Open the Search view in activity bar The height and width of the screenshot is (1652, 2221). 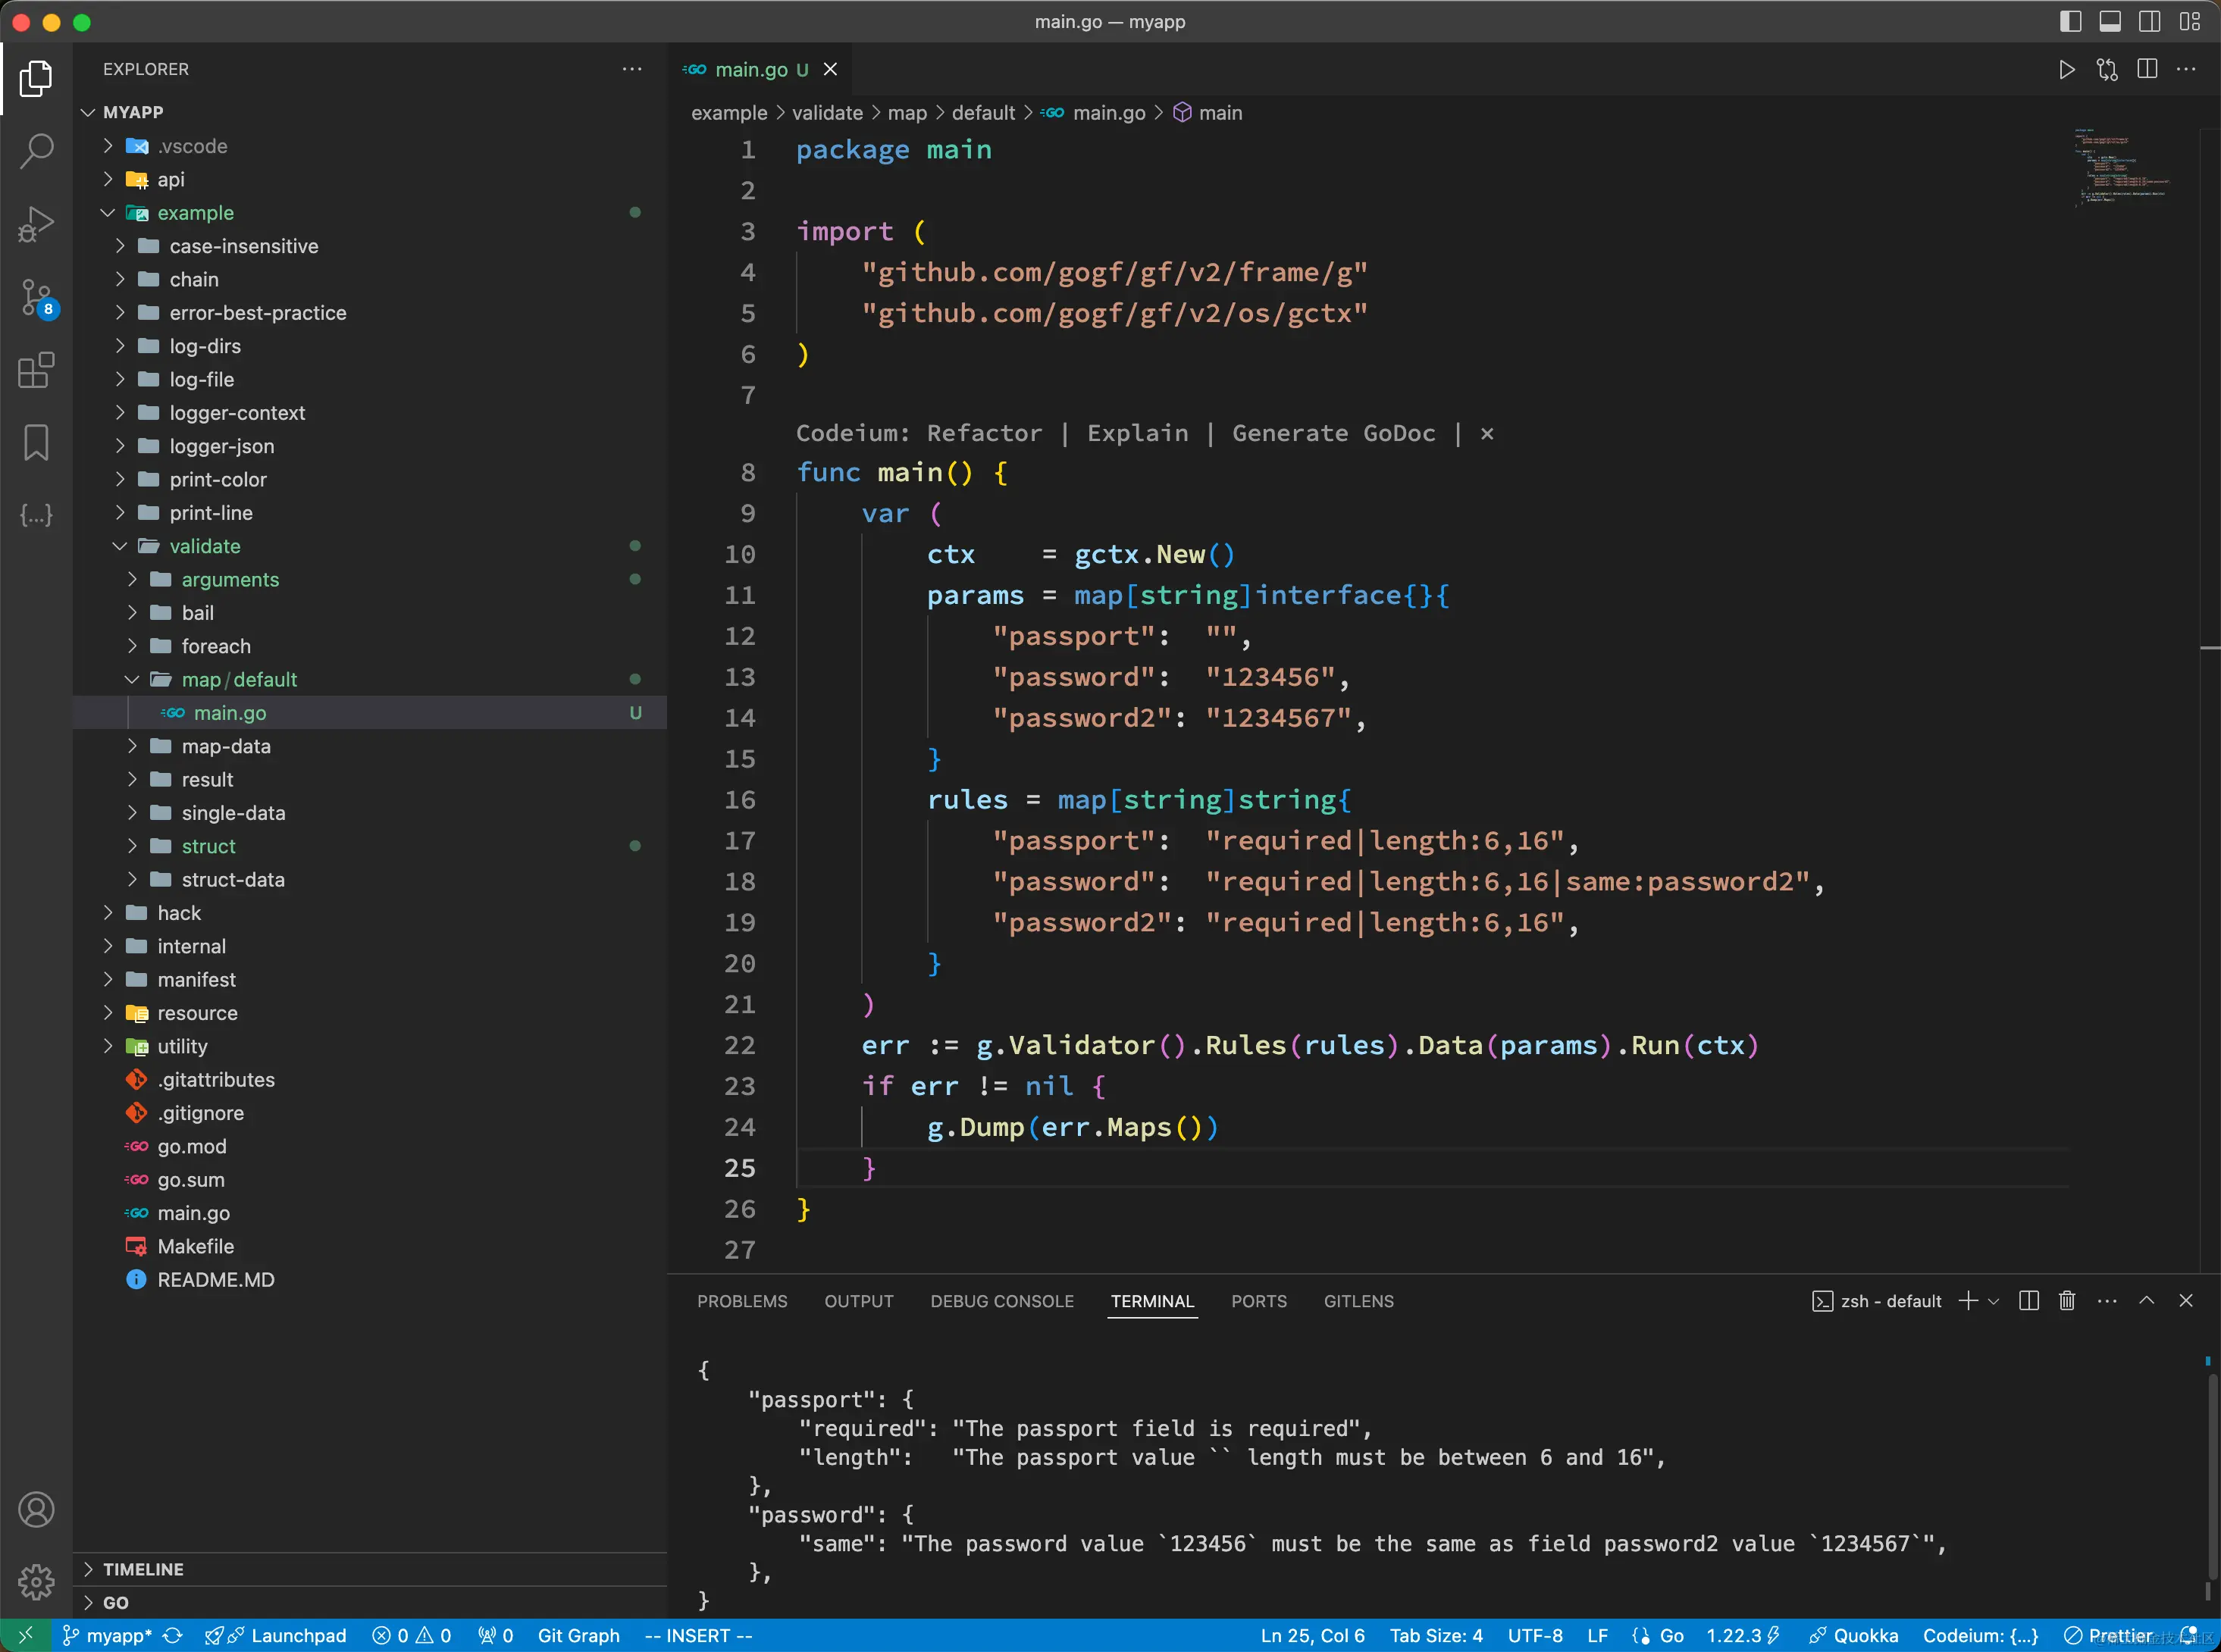click(36, 151)
